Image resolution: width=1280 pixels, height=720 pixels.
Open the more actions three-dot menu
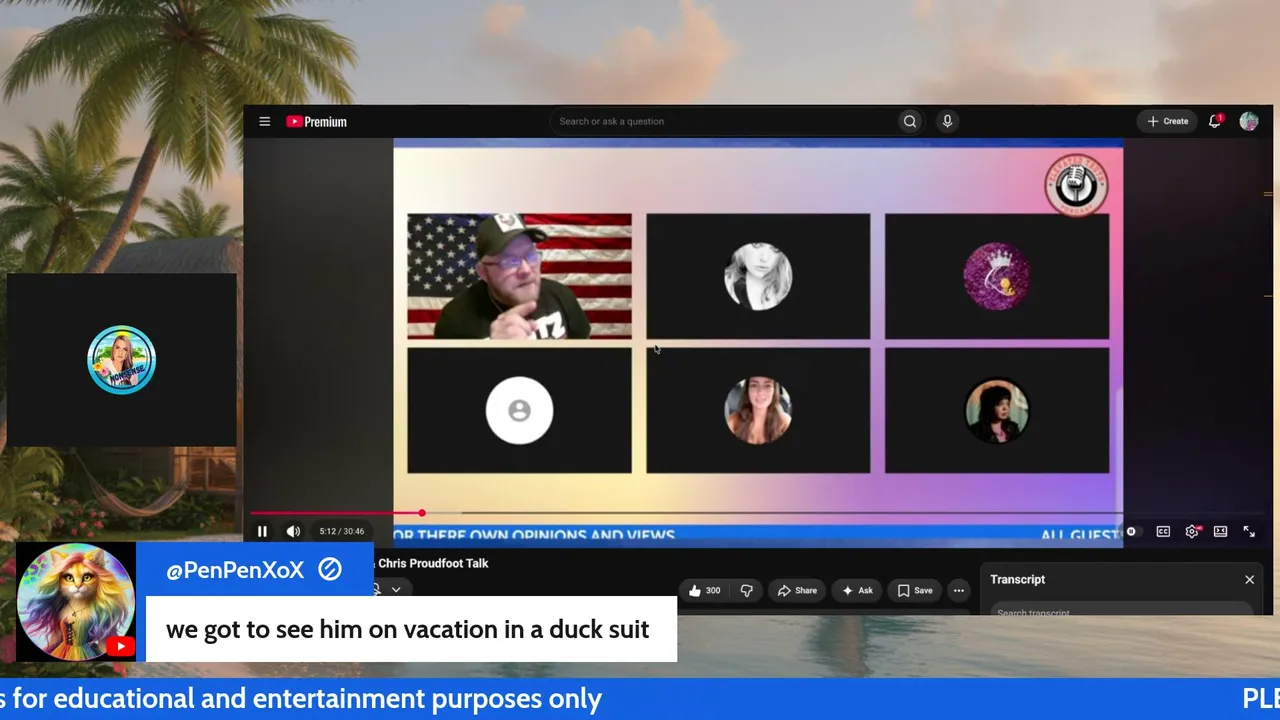[x=958, y=591]
